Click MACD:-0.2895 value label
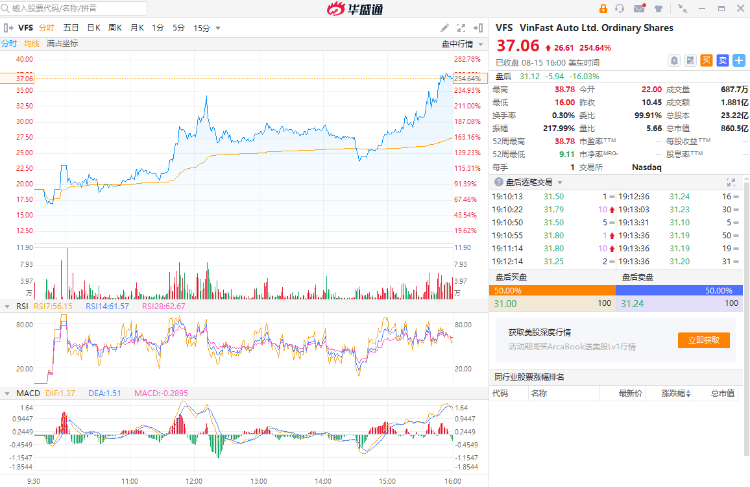This screenshot has width=750, height=487. pyautogui.click(x=161, y=393)
